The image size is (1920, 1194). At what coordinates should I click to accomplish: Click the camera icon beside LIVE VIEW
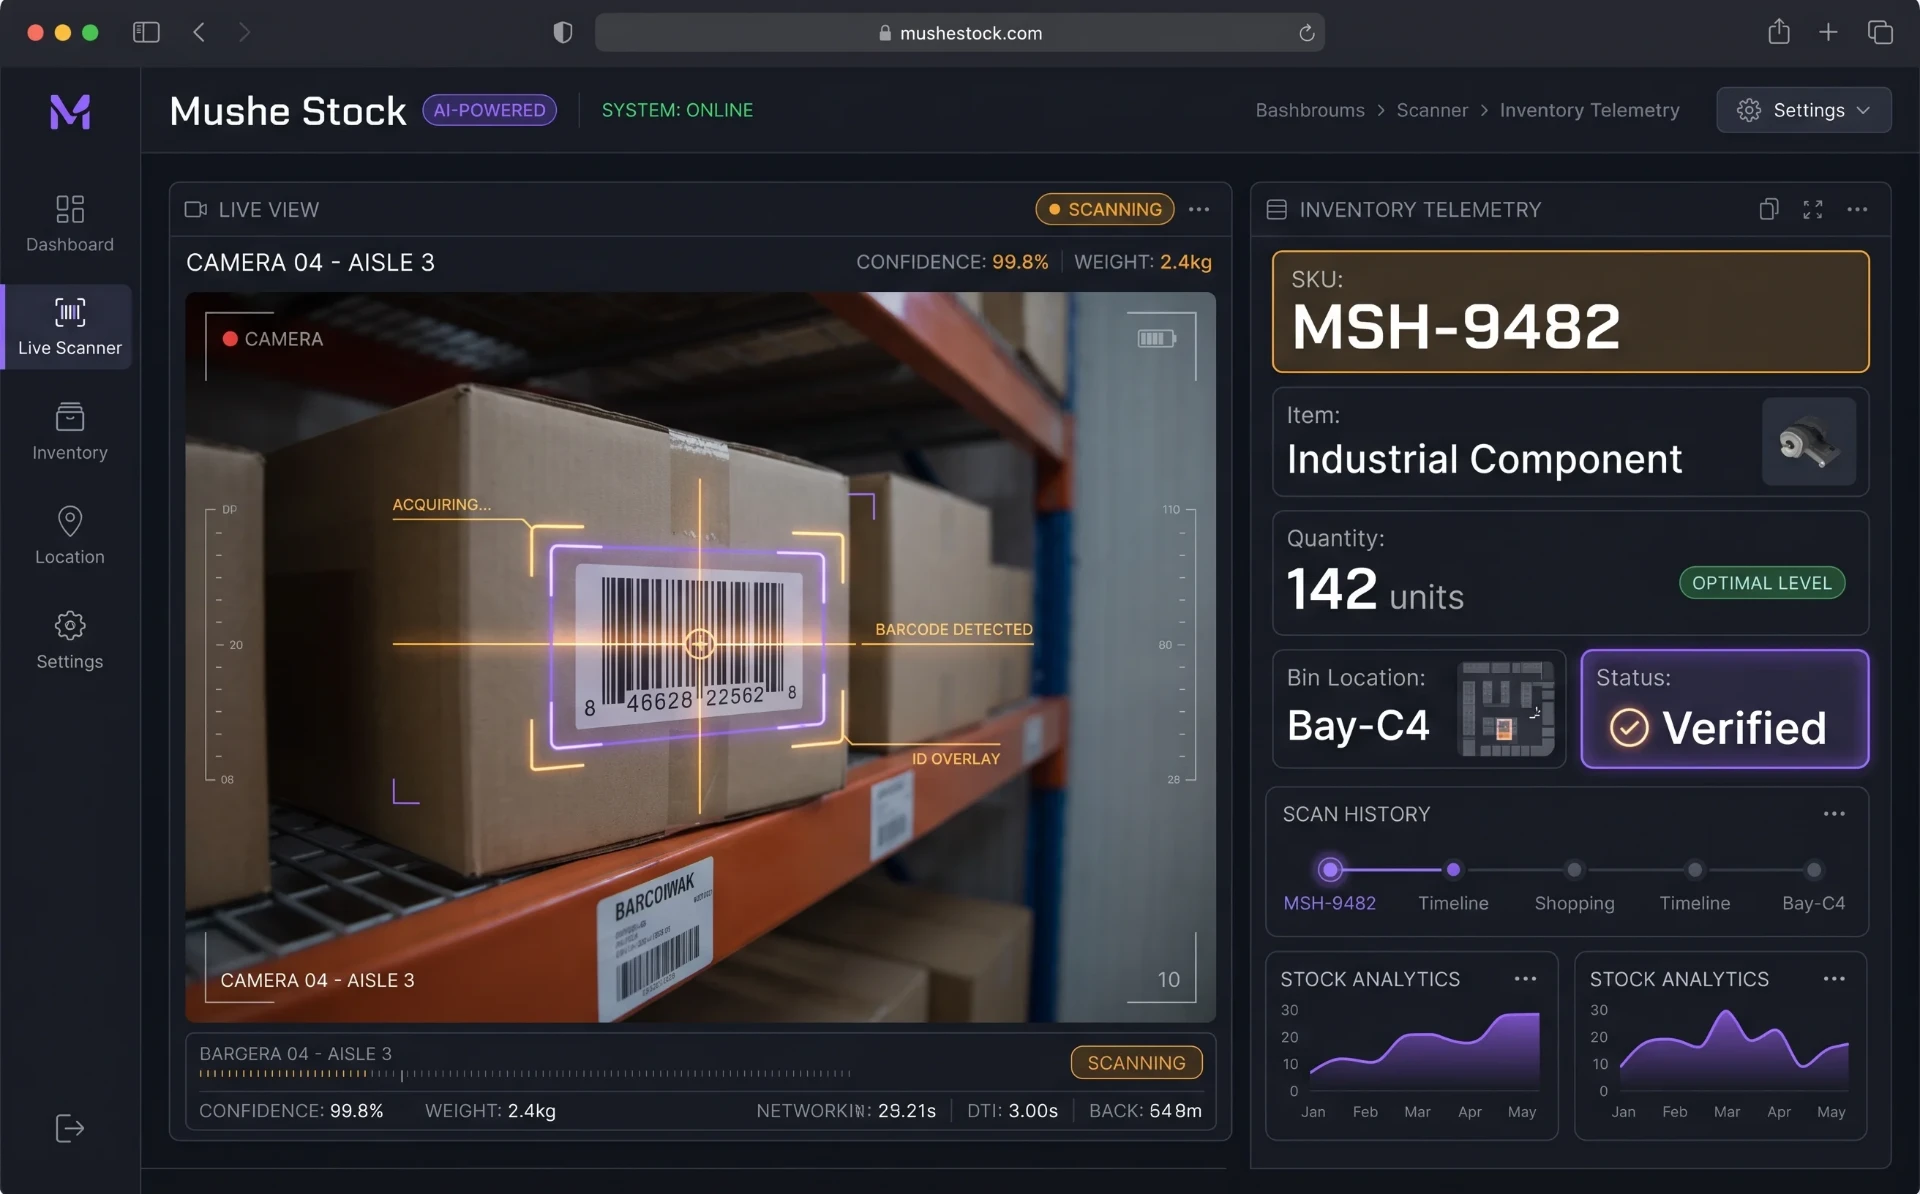[x=195, y=209]
